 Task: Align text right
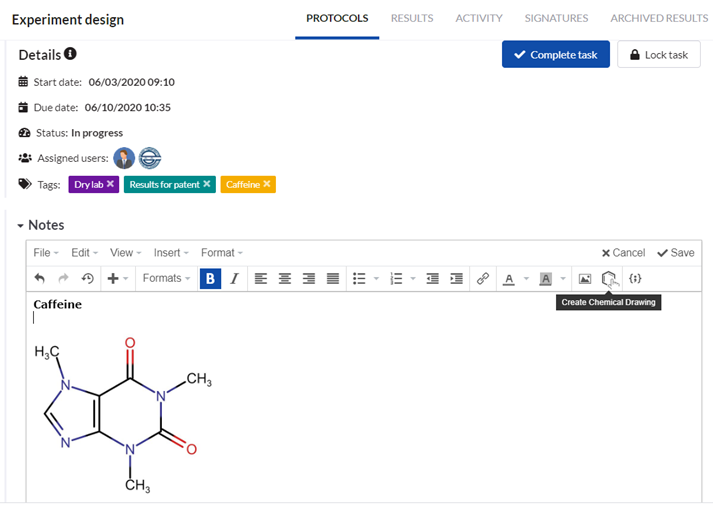pos(309,278)
